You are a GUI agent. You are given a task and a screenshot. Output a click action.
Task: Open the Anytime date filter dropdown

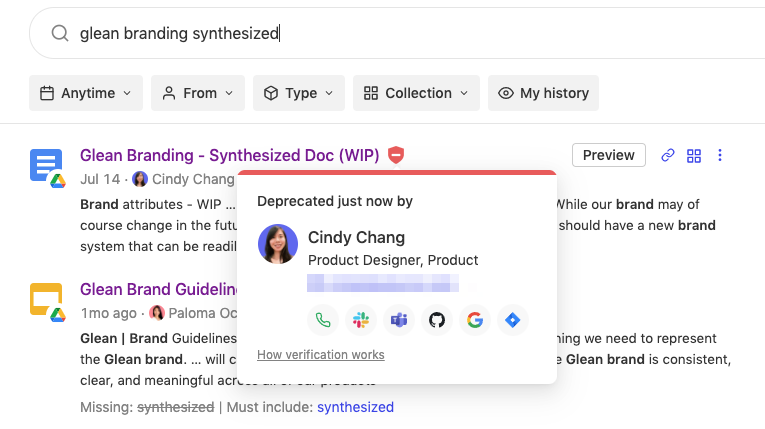click(x=86, y=93)
